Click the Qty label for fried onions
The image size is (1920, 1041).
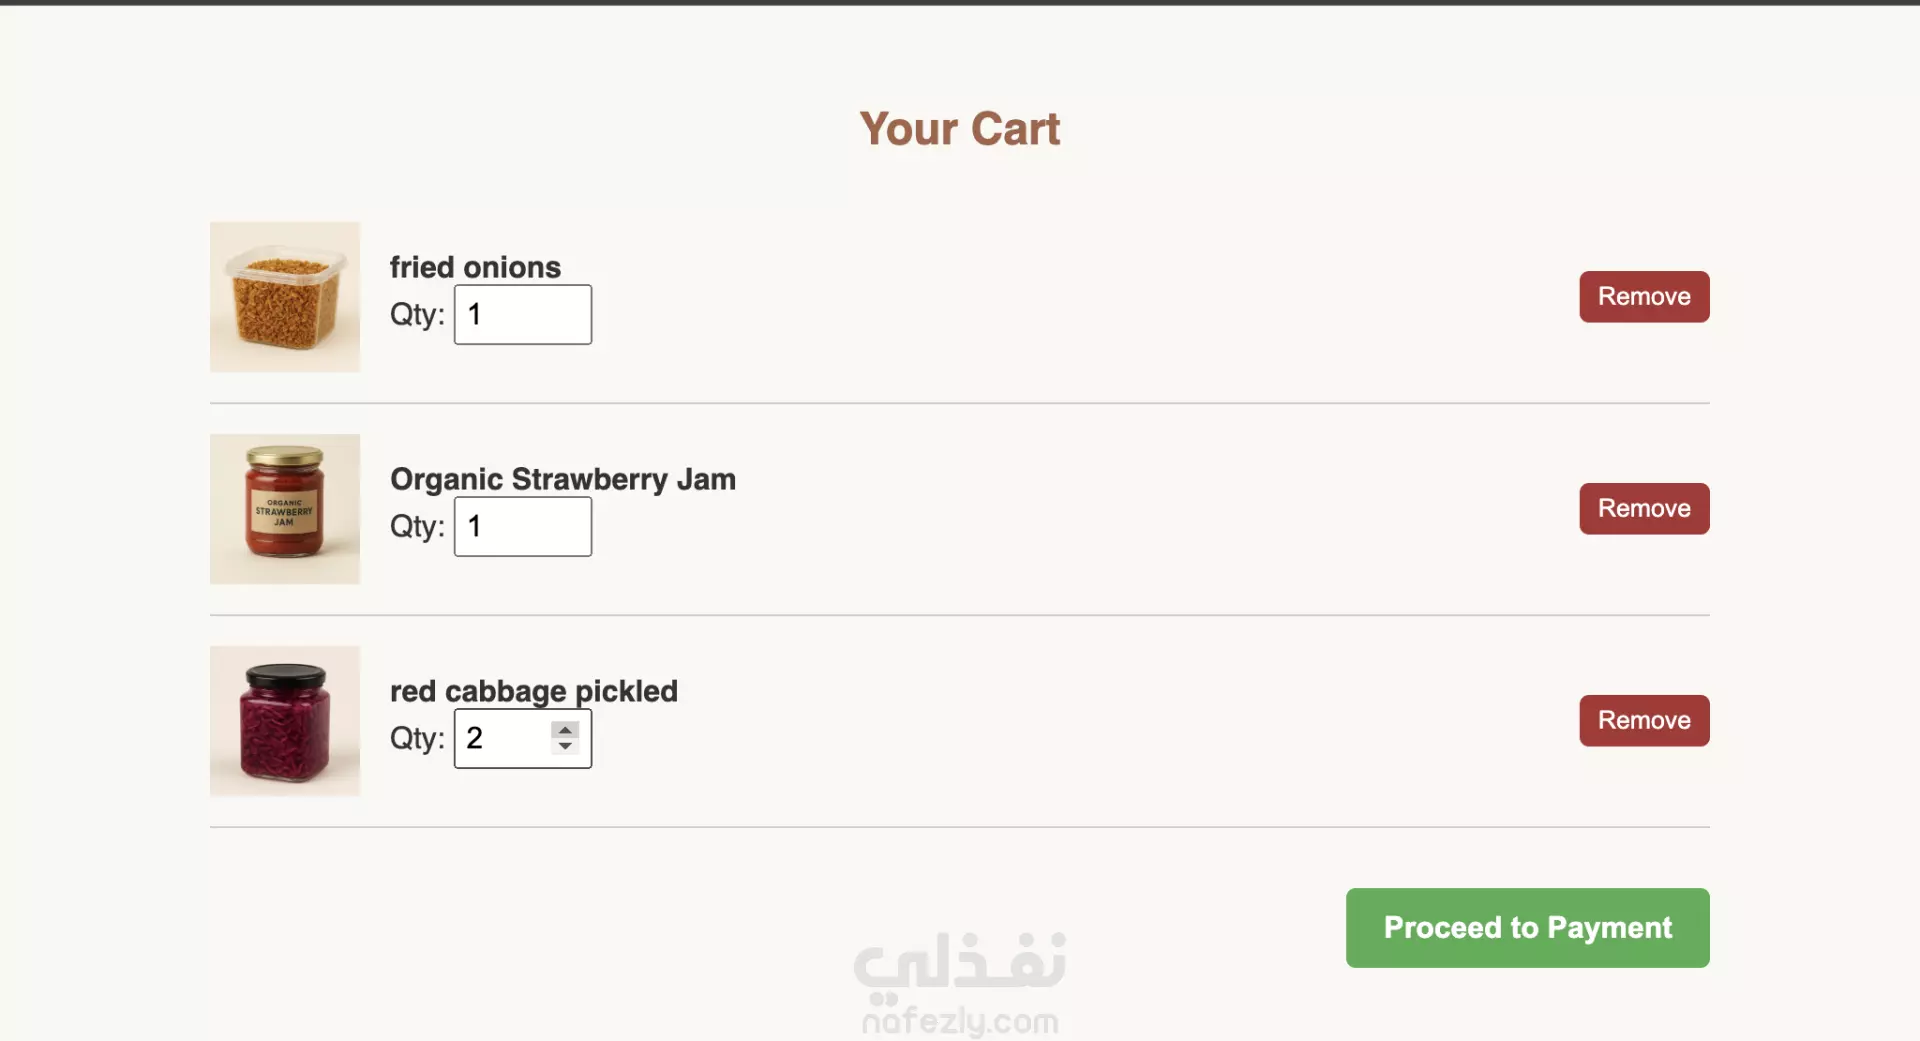tap(417, 315)
